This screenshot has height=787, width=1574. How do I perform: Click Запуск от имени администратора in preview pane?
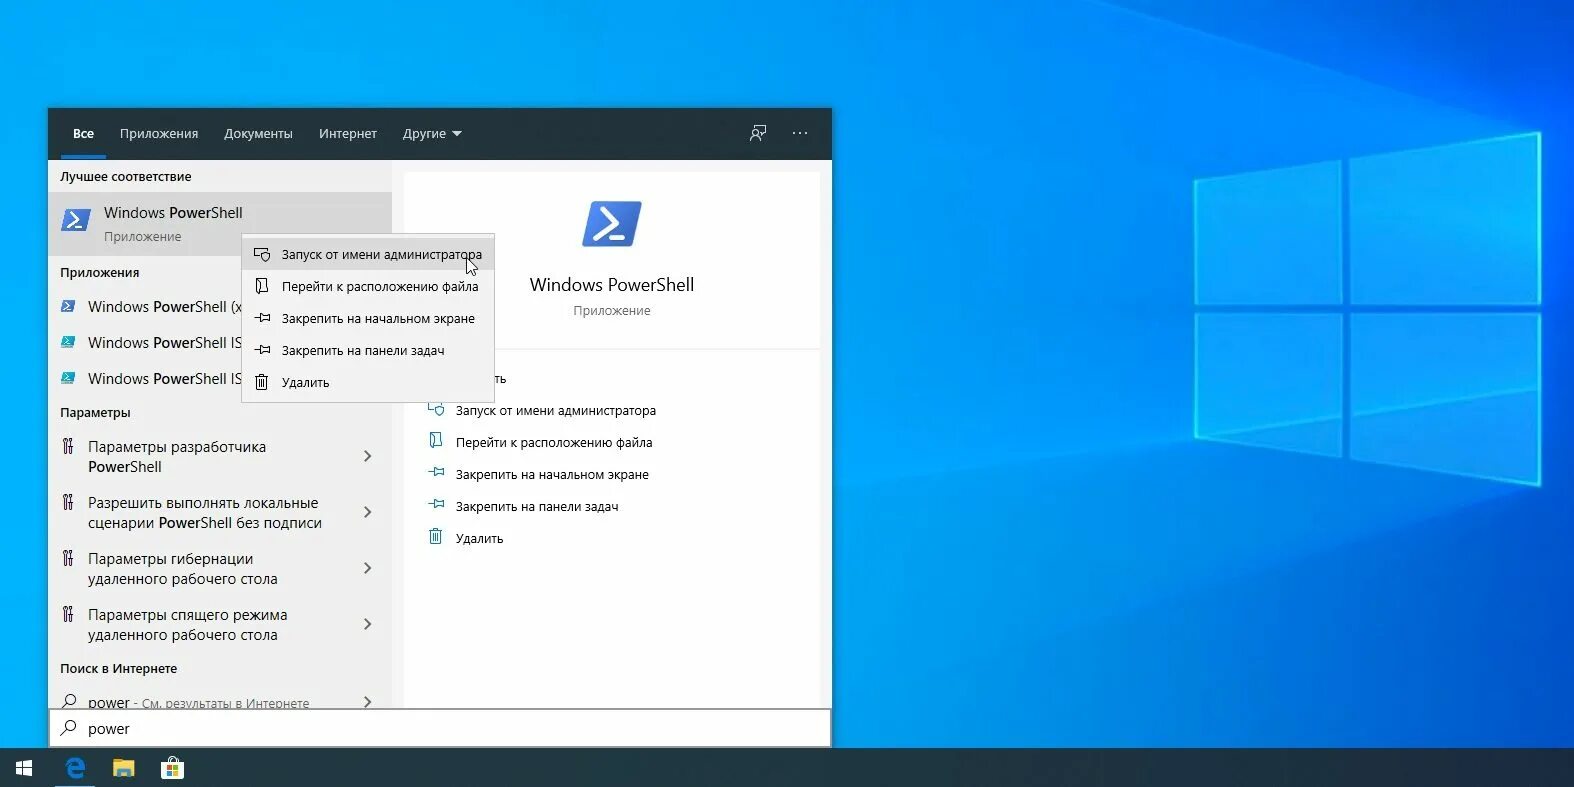[x=556, y=410]
